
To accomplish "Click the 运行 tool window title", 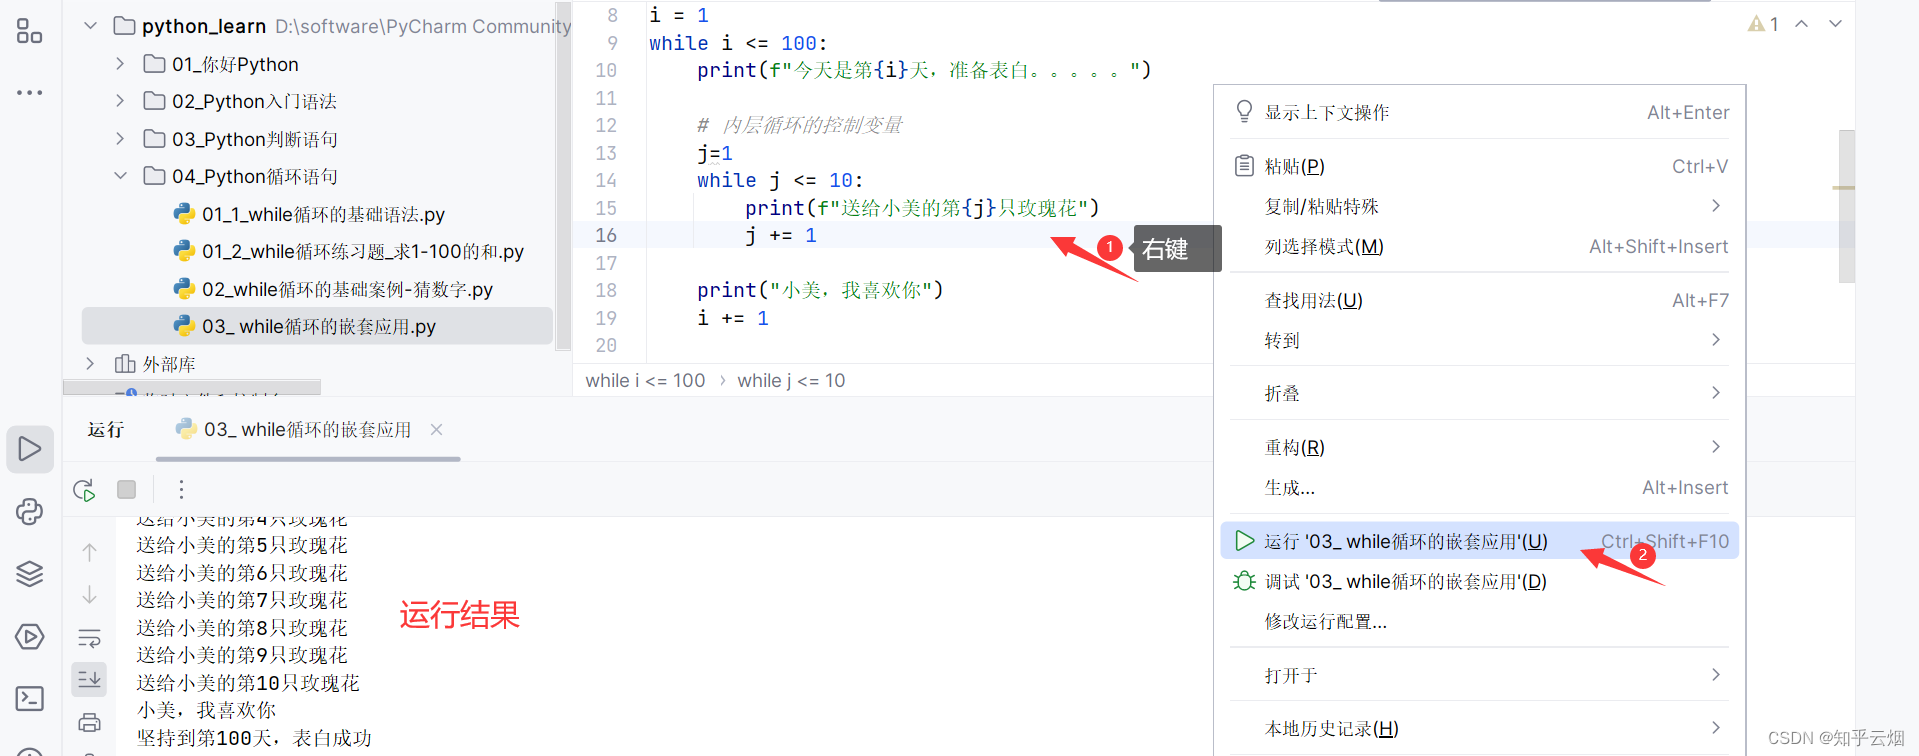I will 105,430.
